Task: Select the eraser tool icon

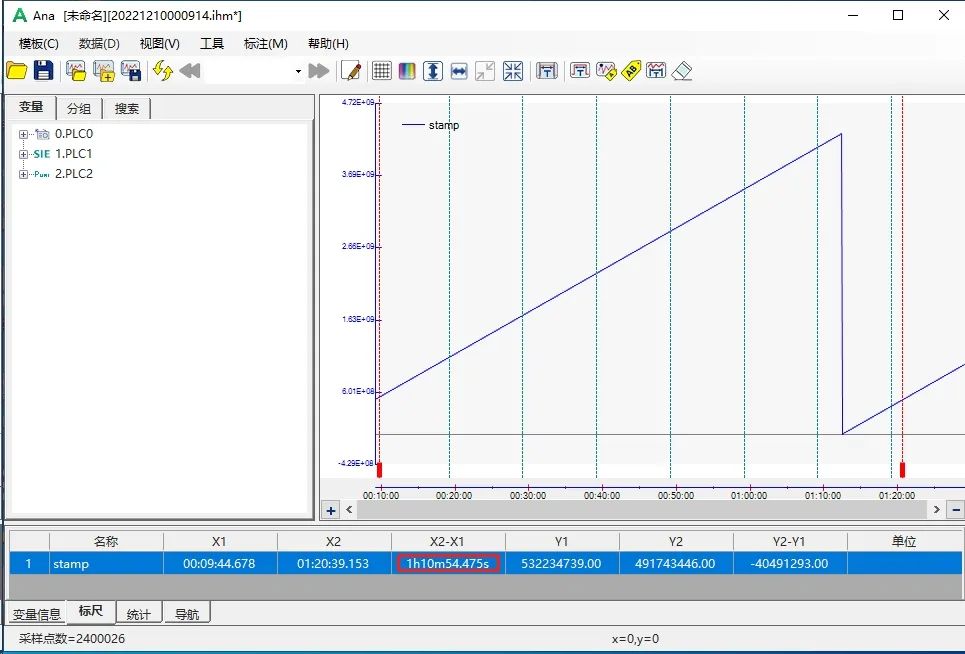Action: (682, 71)
